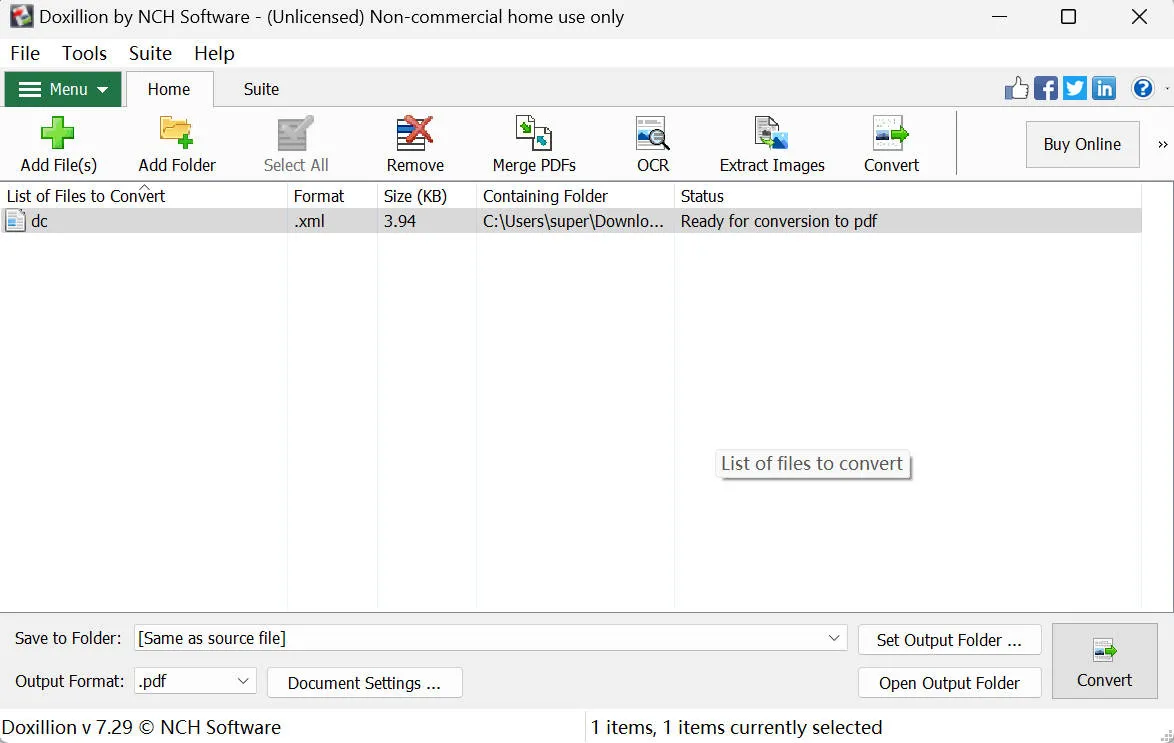
Task: Click the Twitter icon near top right
Action: (x=1075, y=88)
